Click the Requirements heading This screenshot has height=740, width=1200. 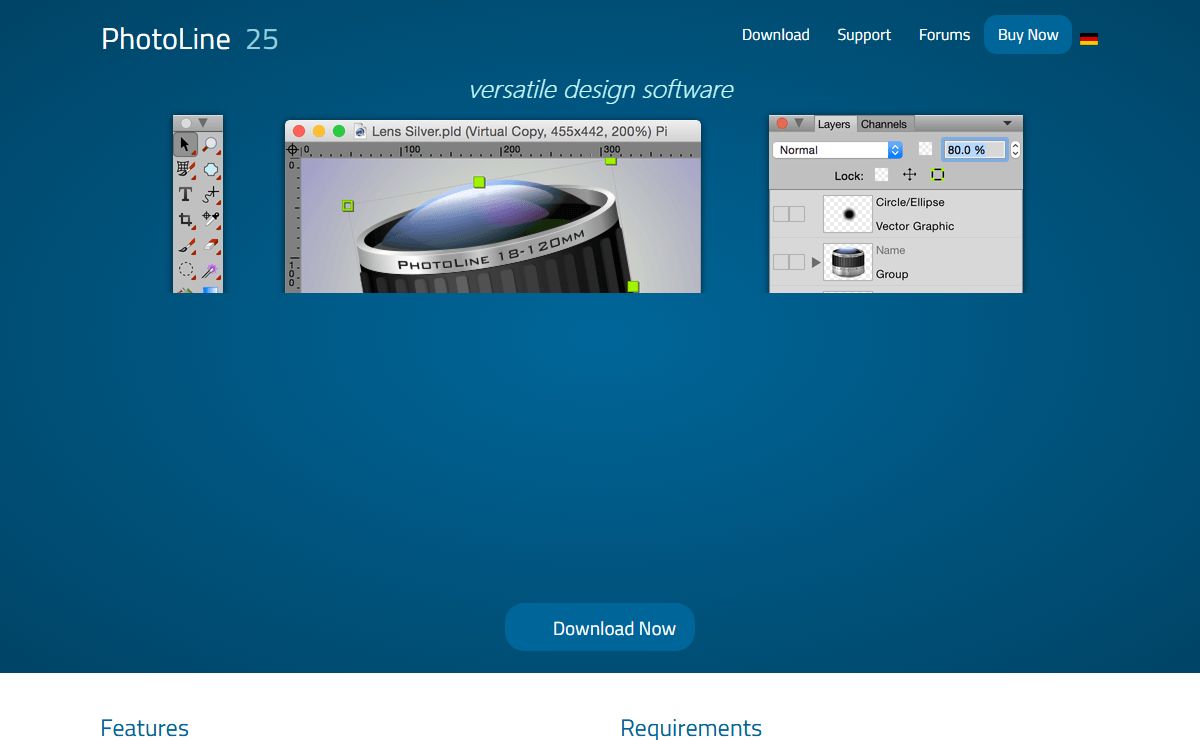click(691, 727)
